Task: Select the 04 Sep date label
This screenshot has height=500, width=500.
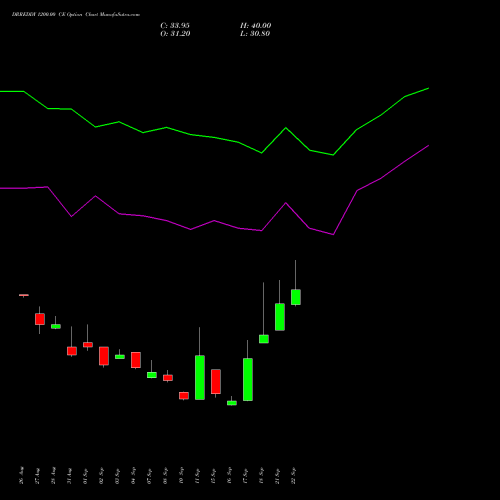Action: tap(134, 476)
